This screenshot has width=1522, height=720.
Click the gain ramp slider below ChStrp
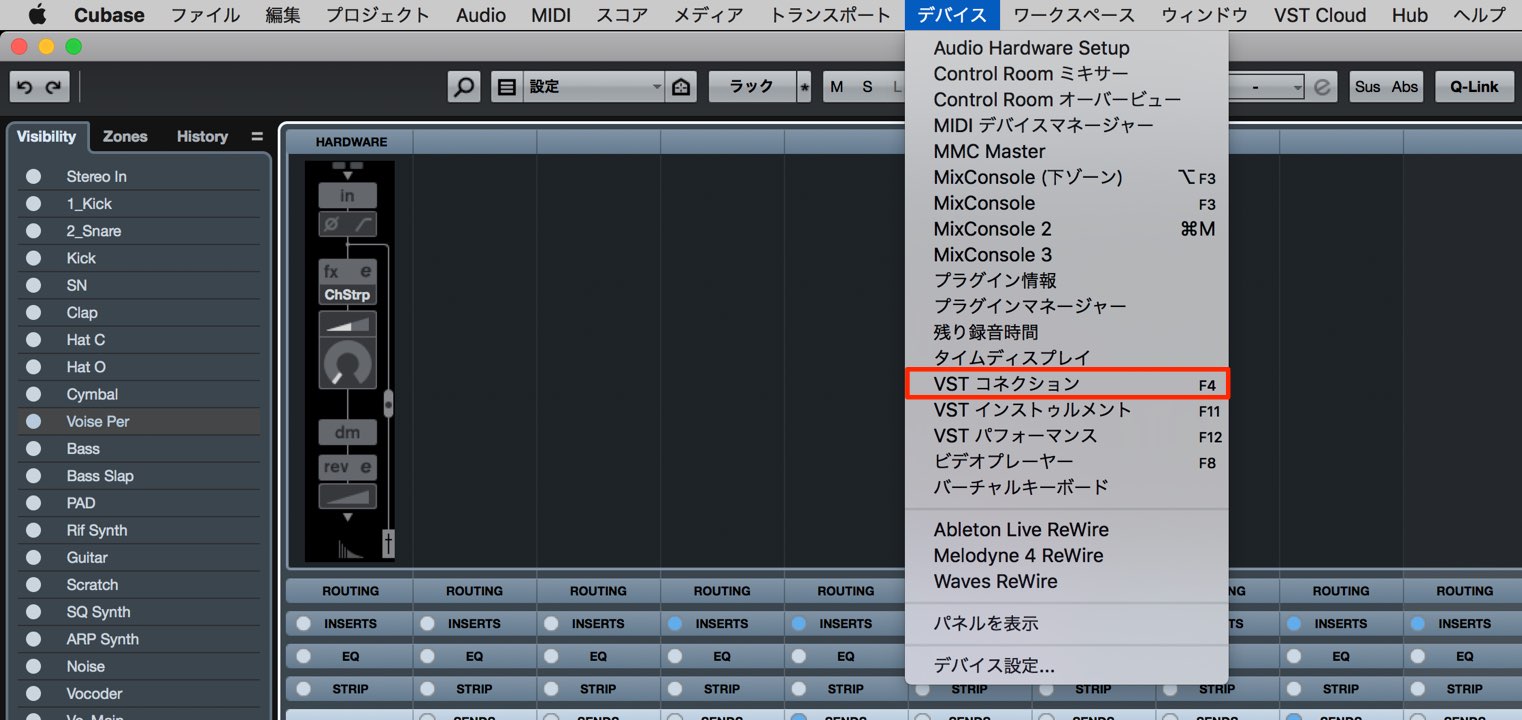pyautogui.click(x=347, y=324)
